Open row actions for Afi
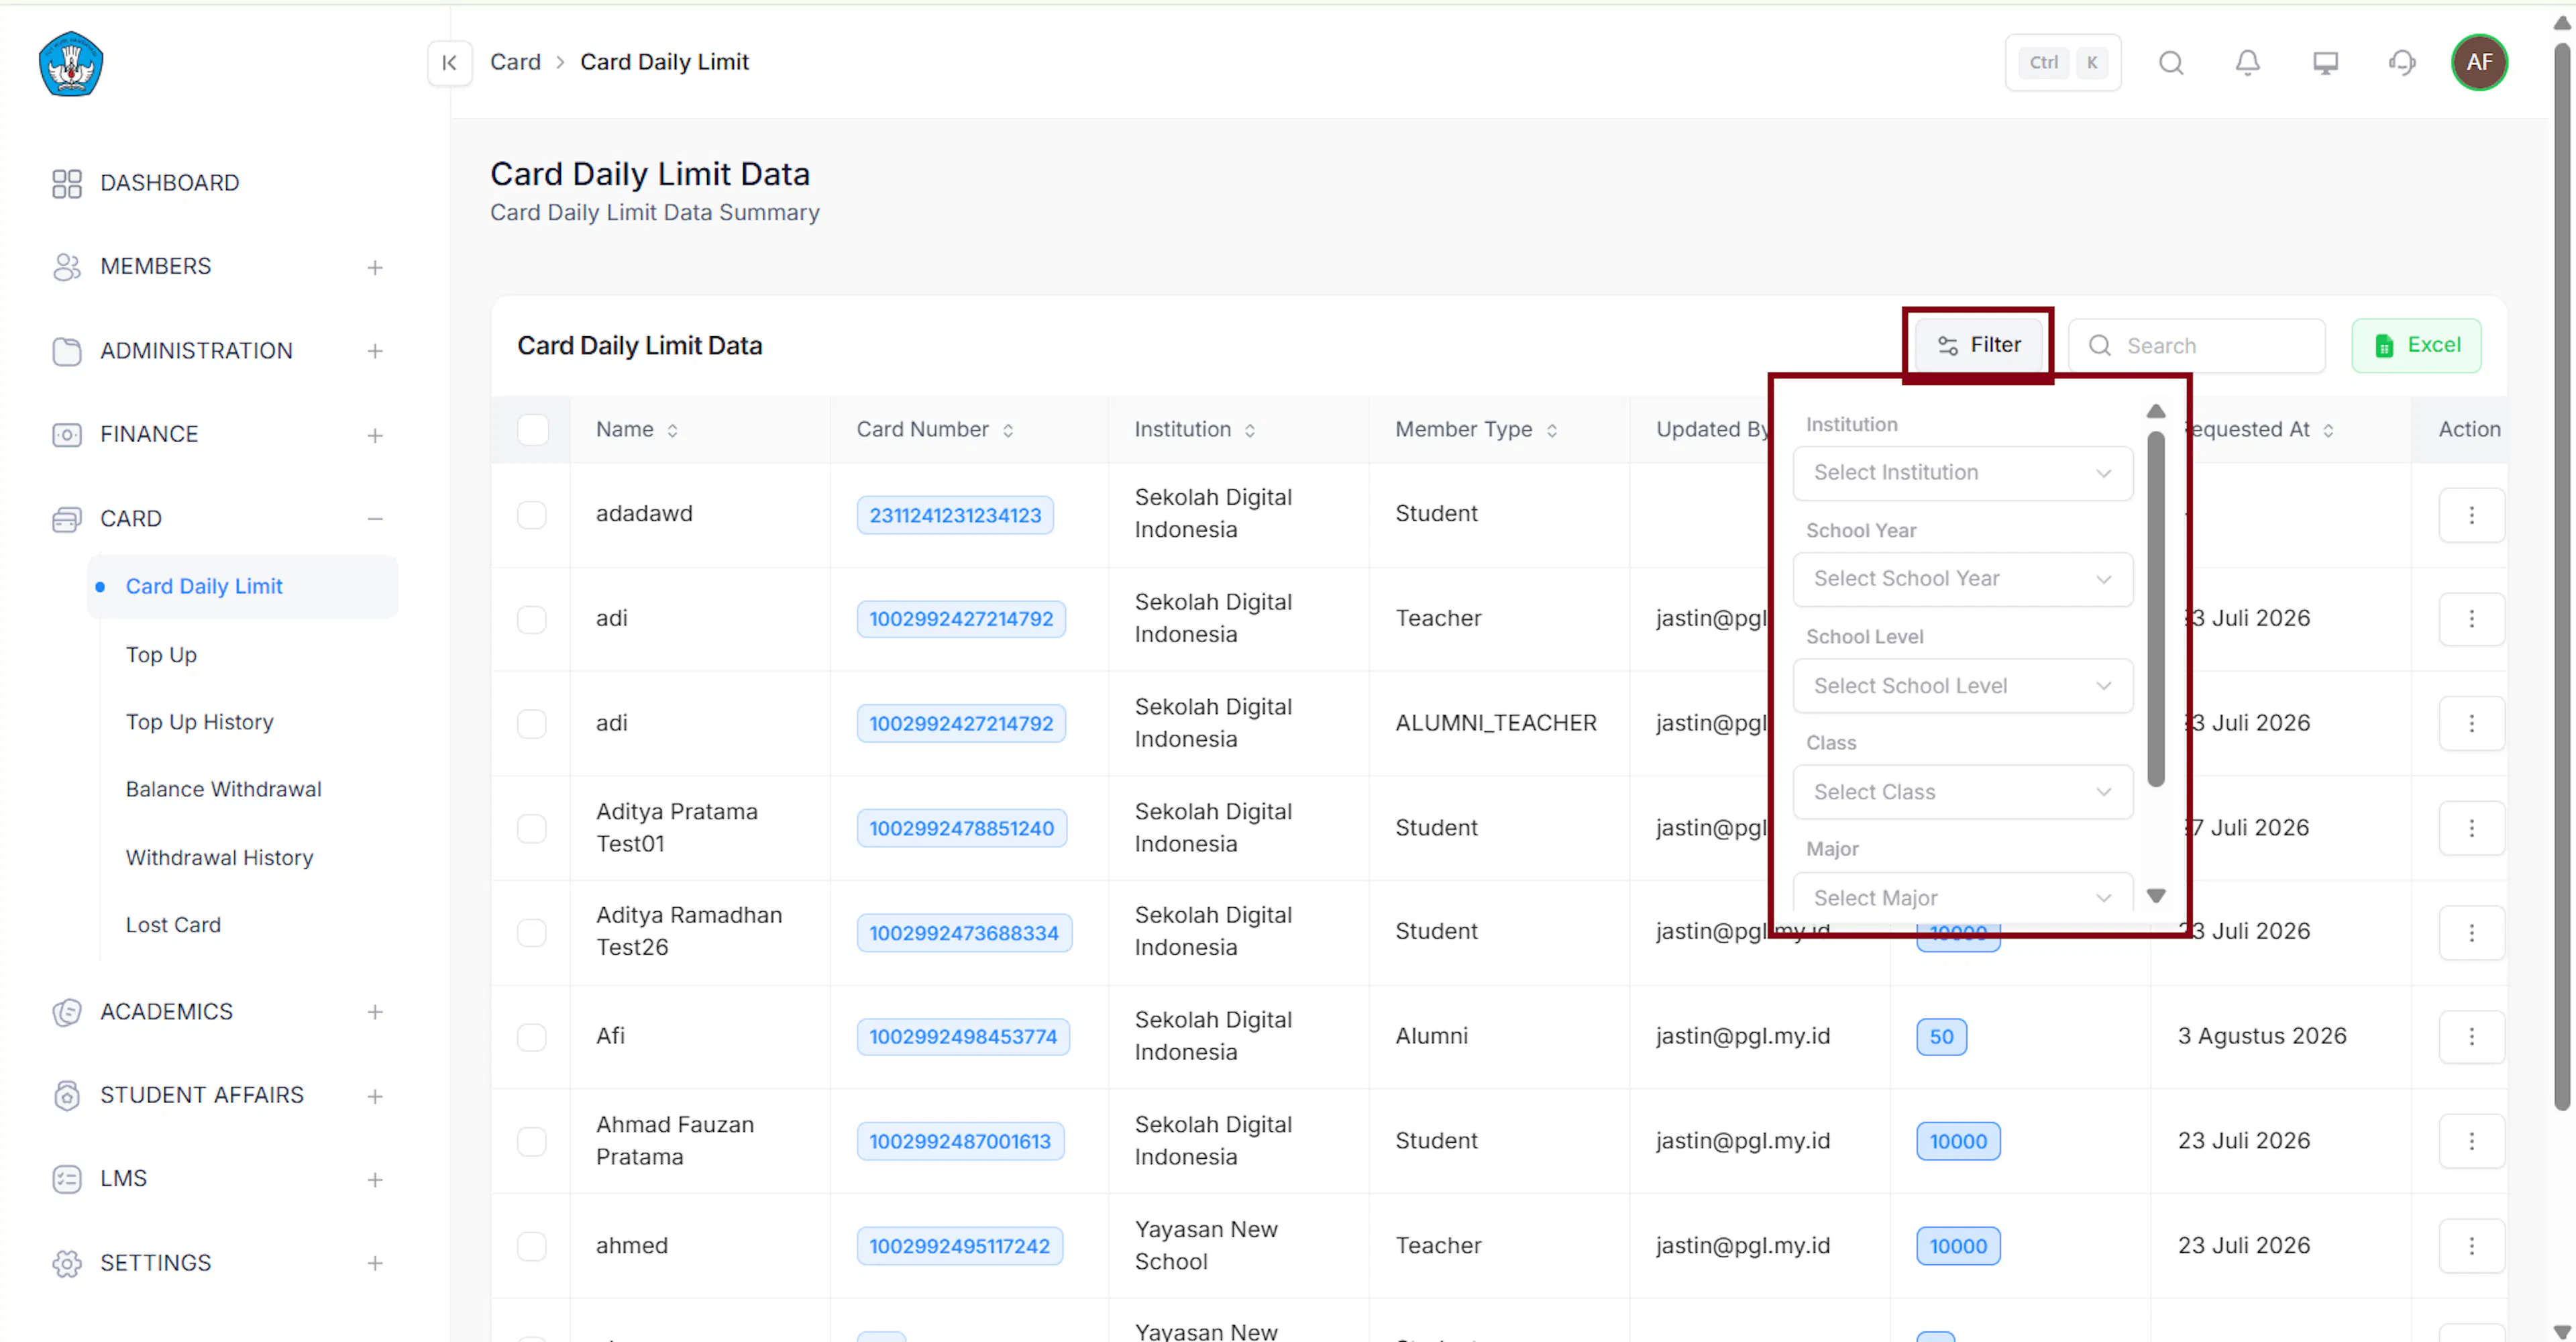Image resolution: width=2576 pixels, height=1342 pixels. click(2472, 1037)
